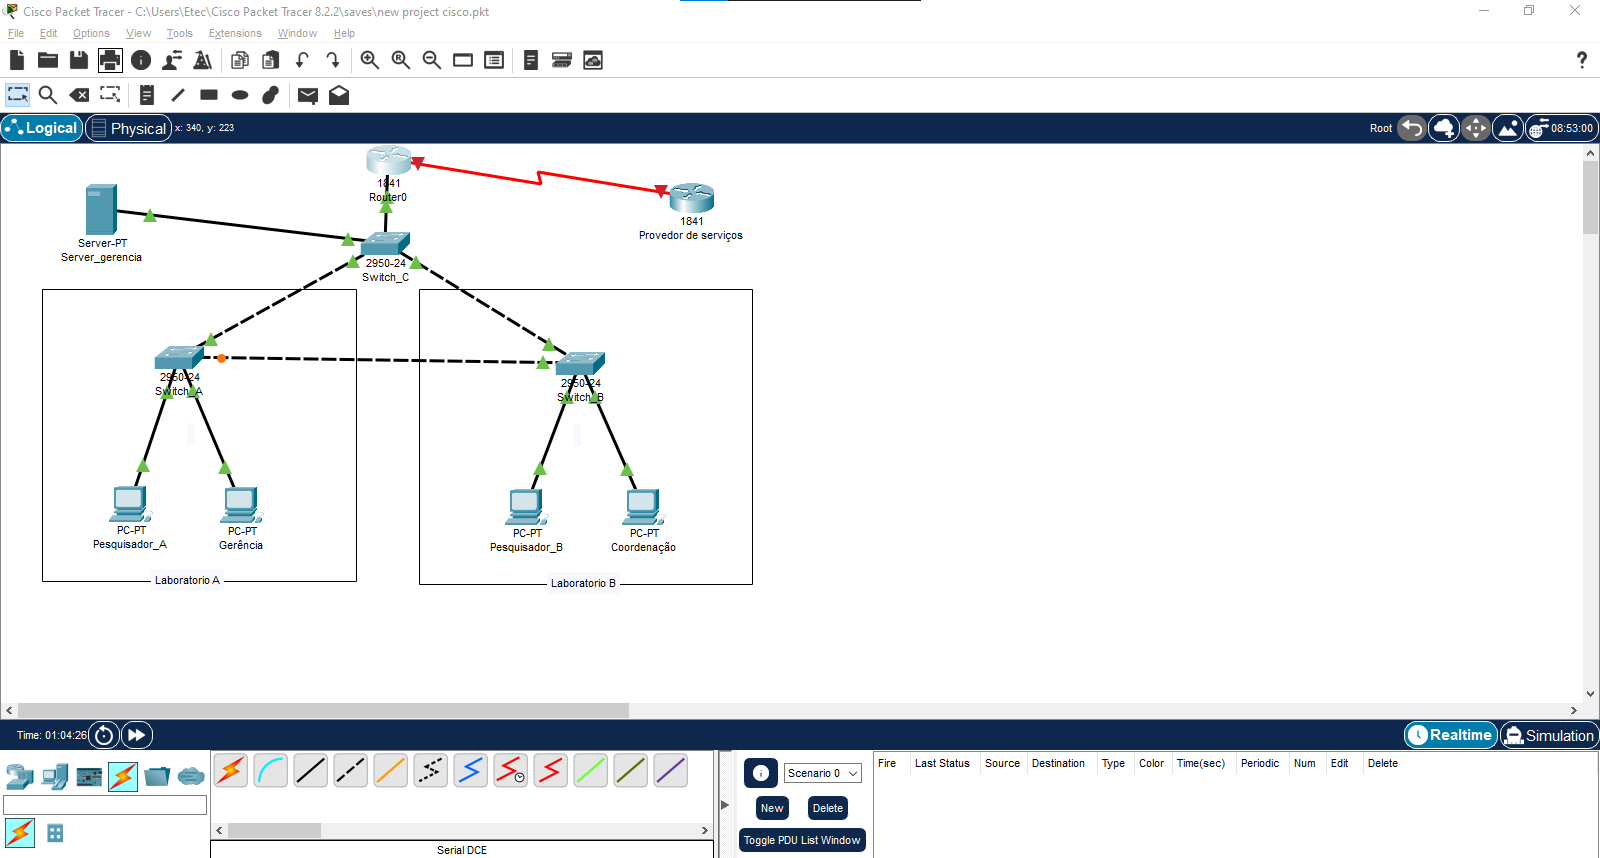Image resolution: width=1600 pixels, height=858 pixels.
Task: Click the Power Cycle Devices button
Action: point(104,735)
